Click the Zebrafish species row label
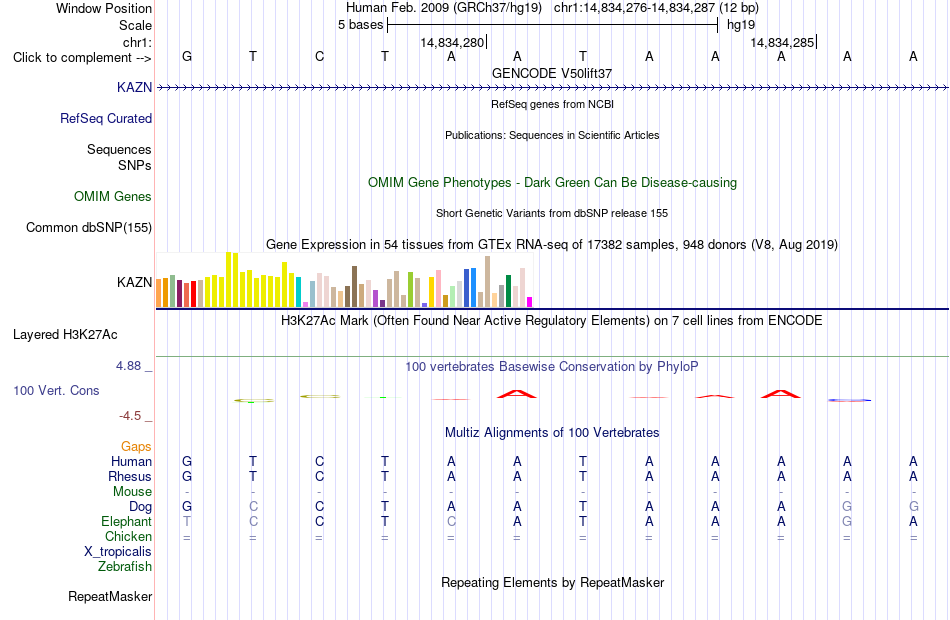The height and width of the screenshot is (620, 950). [125, 567]
